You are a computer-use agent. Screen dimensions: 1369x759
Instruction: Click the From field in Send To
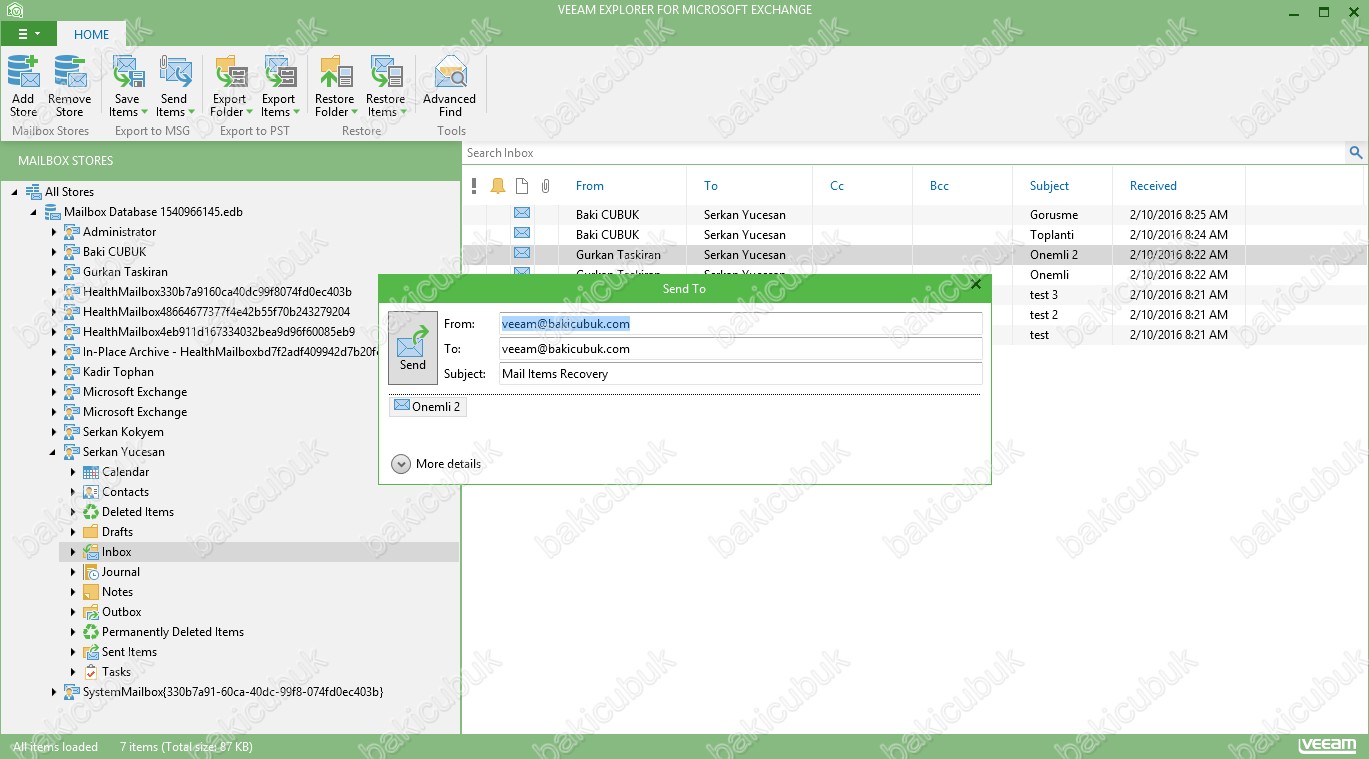pyautogui.click(x=740, y=324)
